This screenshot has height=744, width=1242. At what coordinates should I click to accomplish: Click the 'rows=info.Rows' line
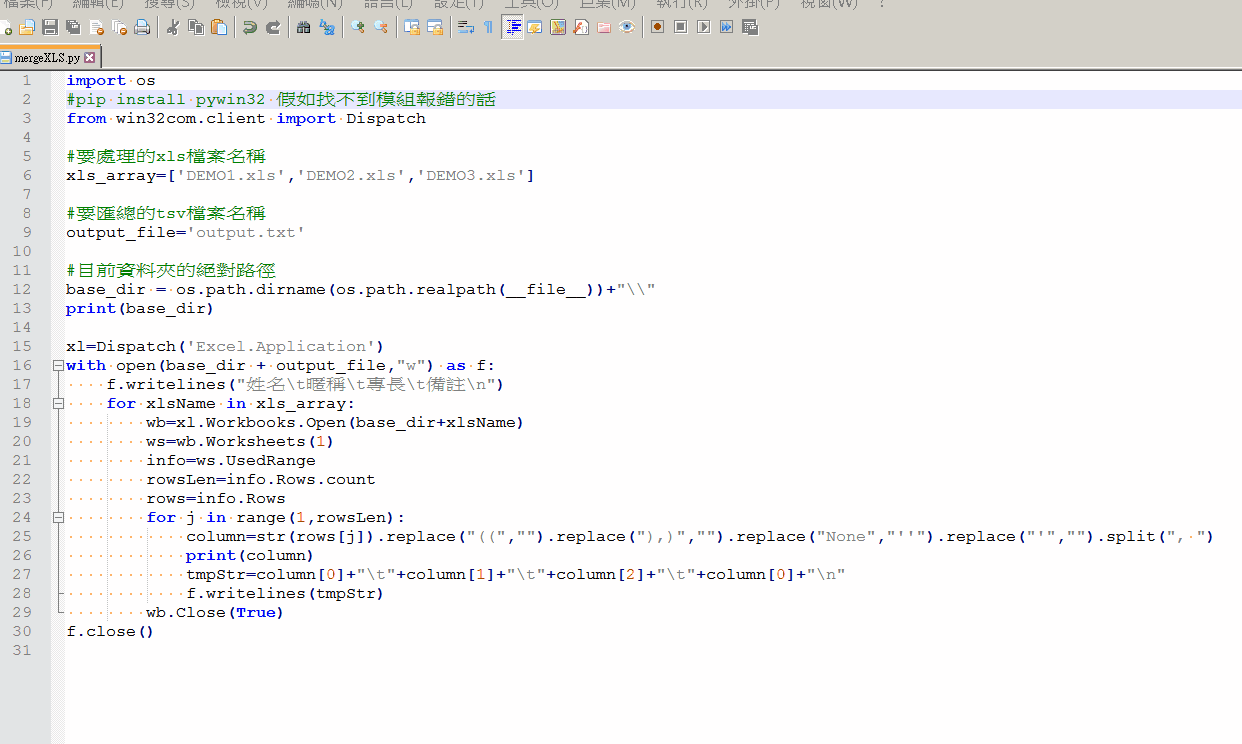[x=216, y=499]
